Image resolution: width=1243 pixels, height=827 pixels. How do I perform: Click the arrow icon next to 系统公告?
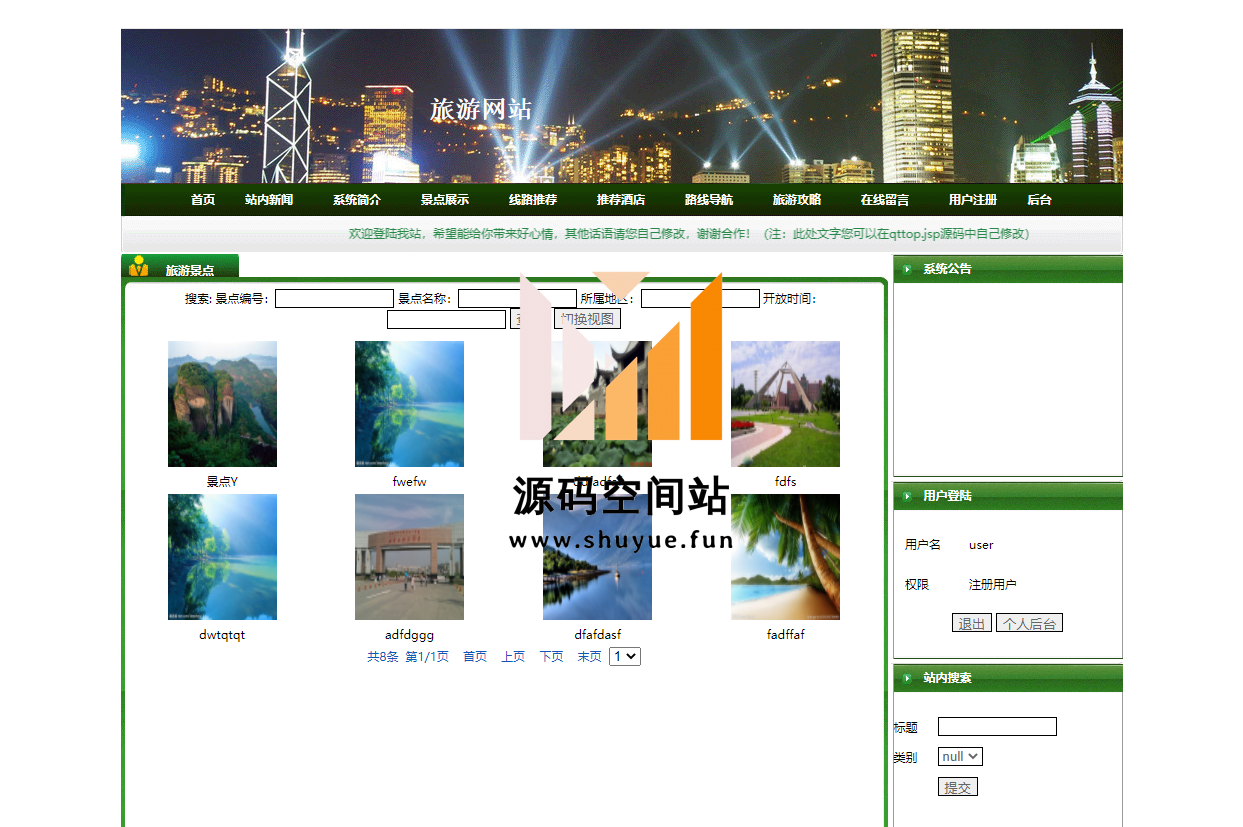(907, 269)
